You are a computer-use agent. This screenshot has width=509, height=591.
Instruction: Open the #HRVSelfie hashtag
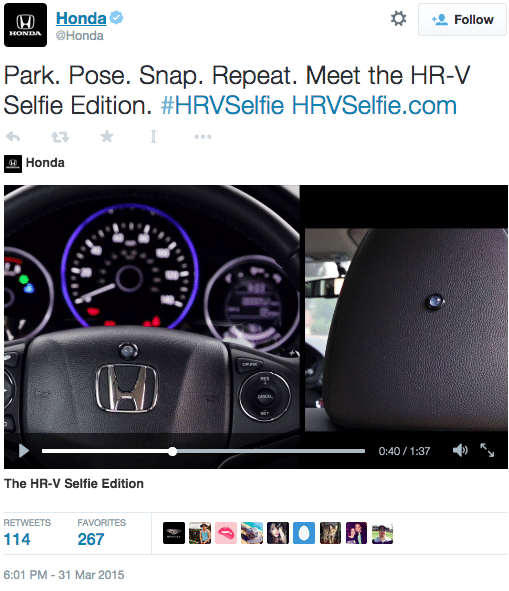[222, 105]
